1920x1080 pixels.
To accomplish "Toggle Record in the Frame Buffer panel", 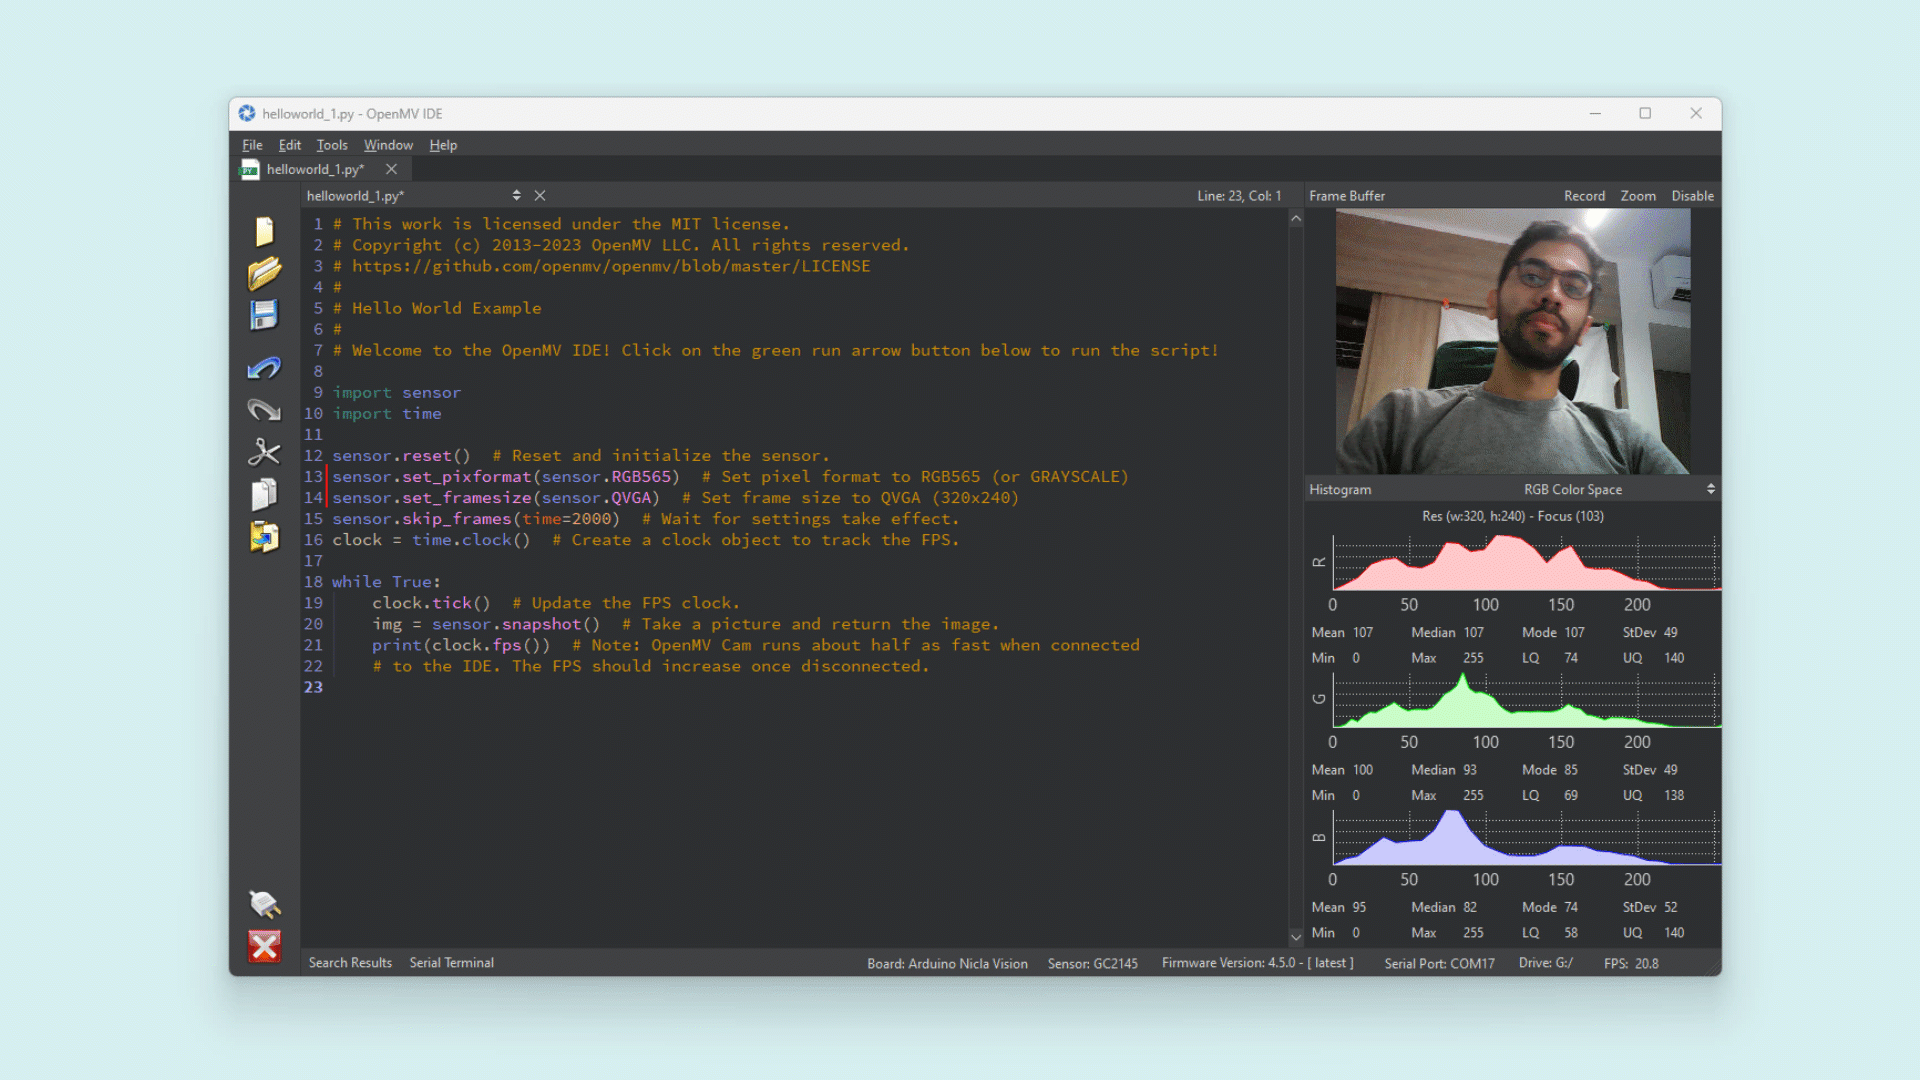I will pos(1584,195).
